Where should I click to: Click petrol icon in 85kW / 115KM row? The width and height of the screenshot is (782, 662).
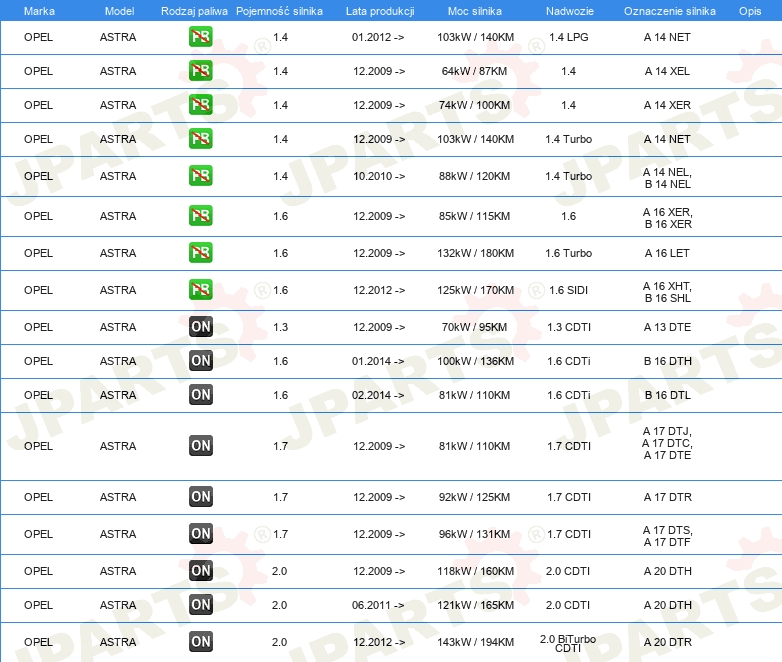coord(200,216)
